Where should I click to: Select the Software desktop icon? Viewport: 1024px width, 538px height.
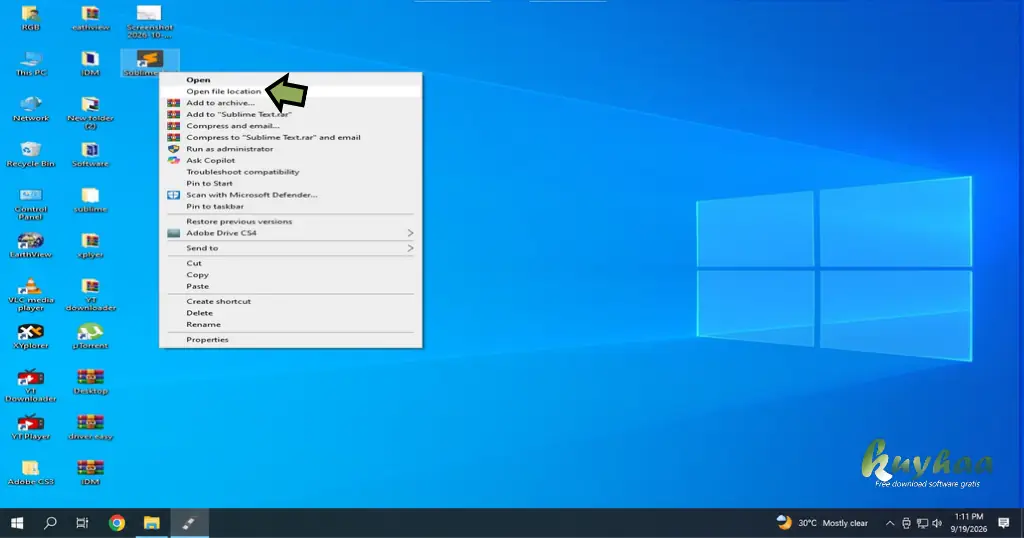click(90, 154)
